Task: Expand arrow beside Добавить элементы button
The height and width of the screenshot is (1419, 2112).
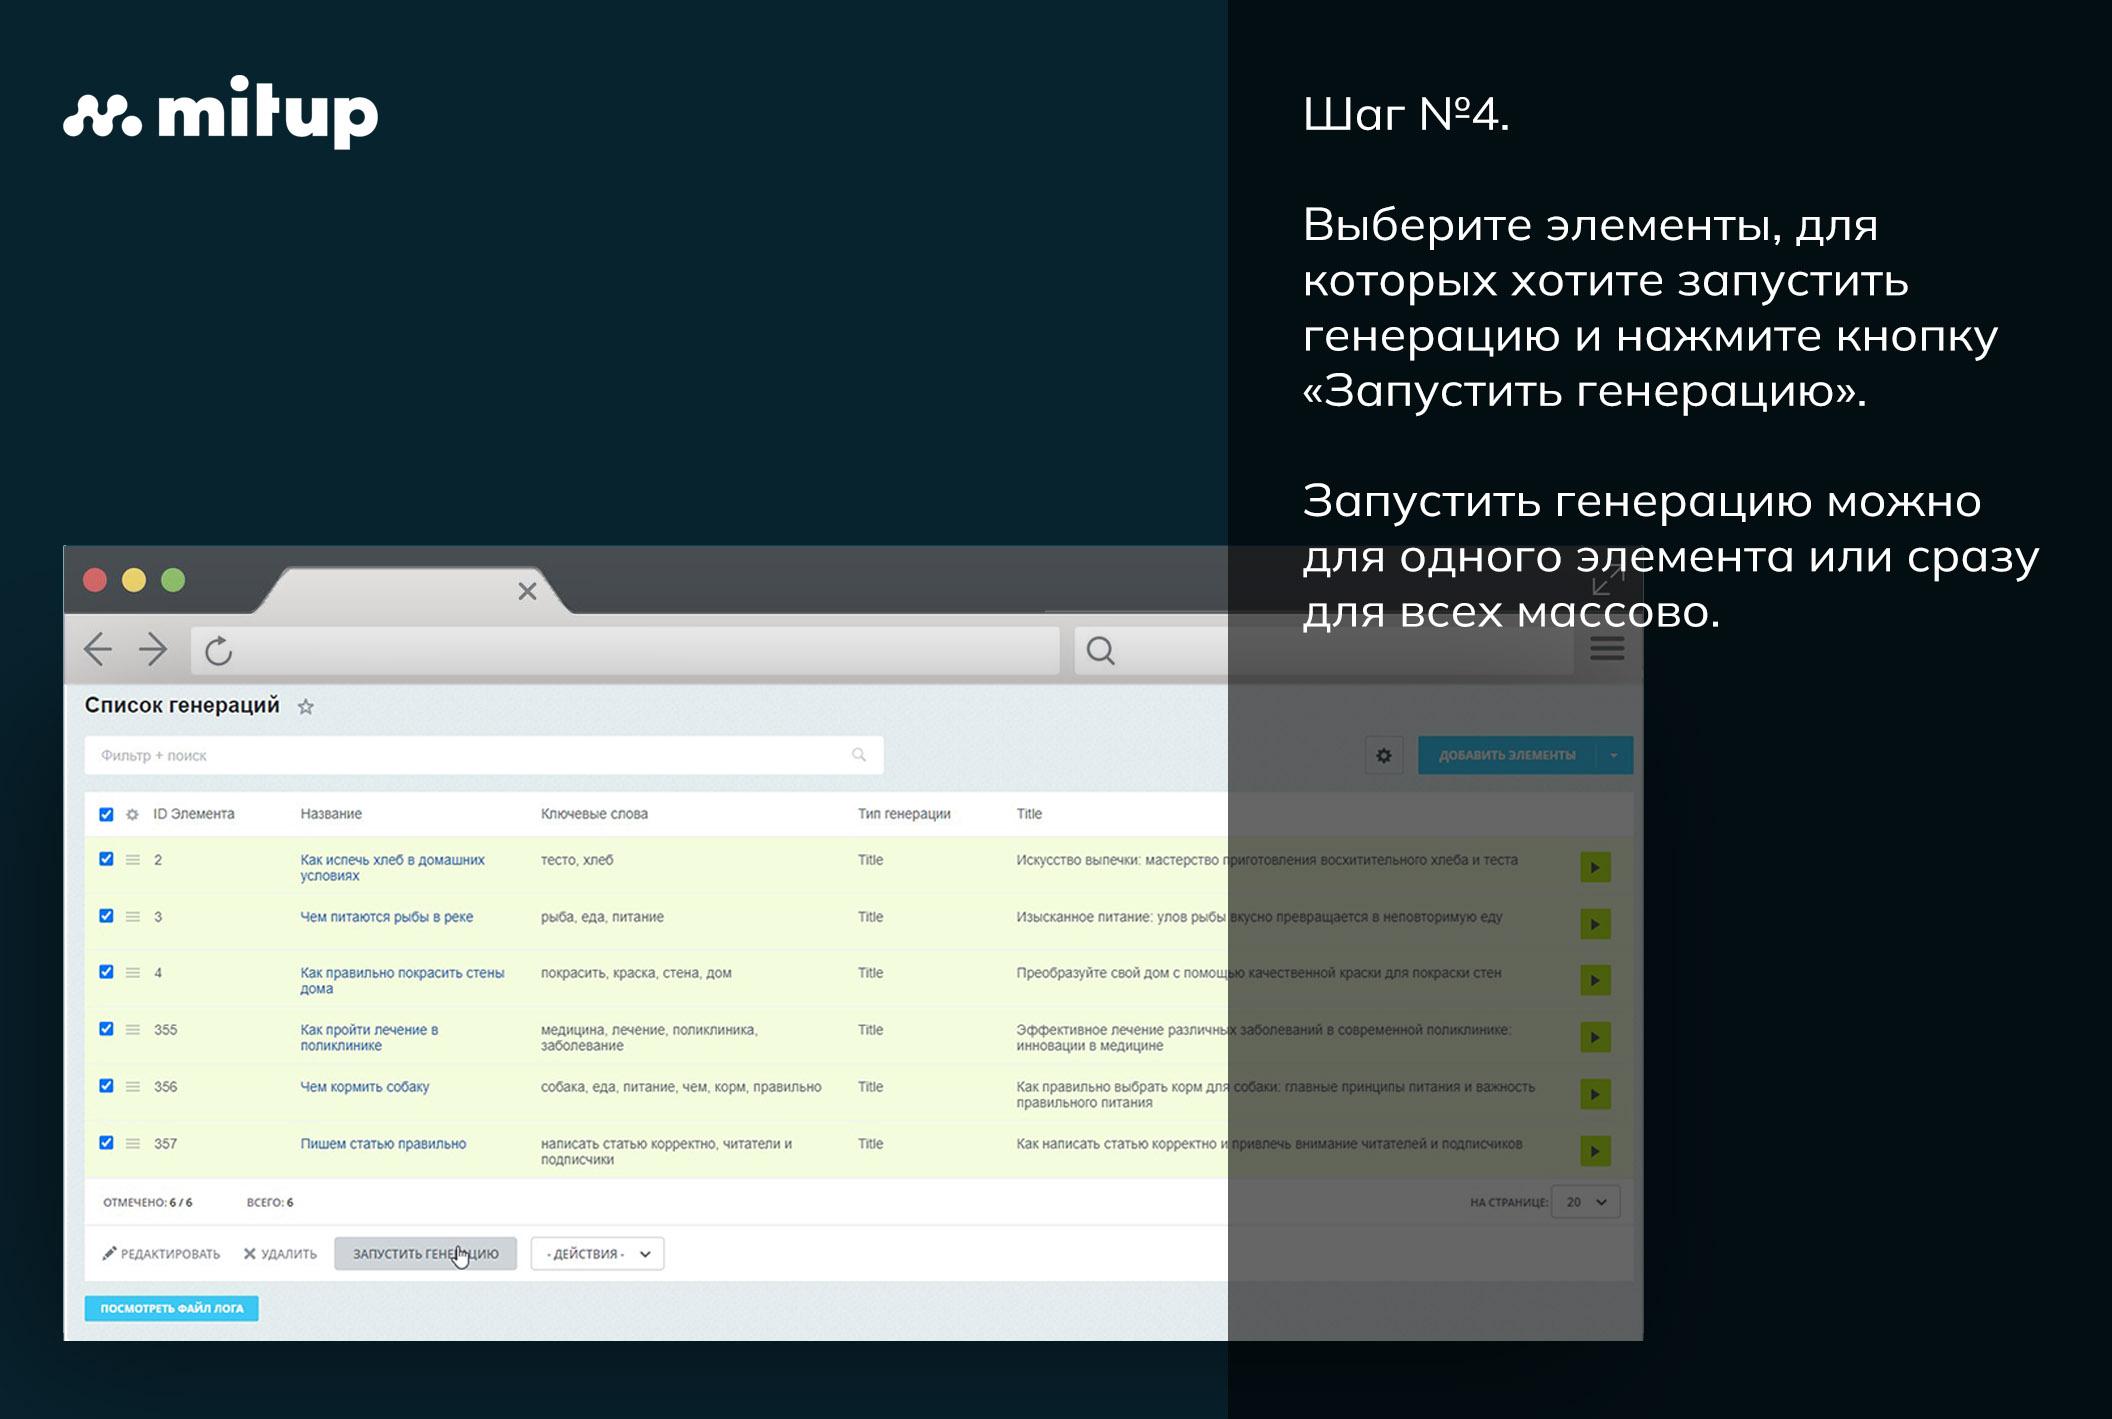Action: pyautogui.click(x=1614, y=755)
